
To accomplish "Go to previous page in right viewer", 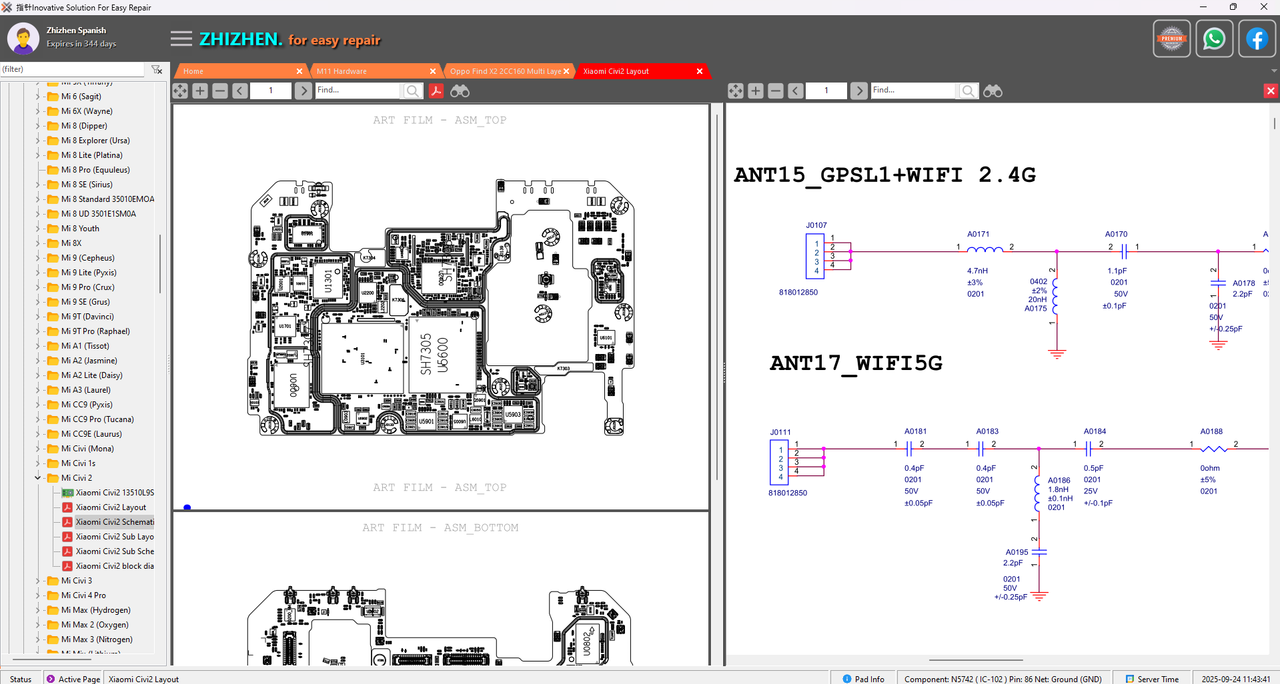I will click(795, 91).
